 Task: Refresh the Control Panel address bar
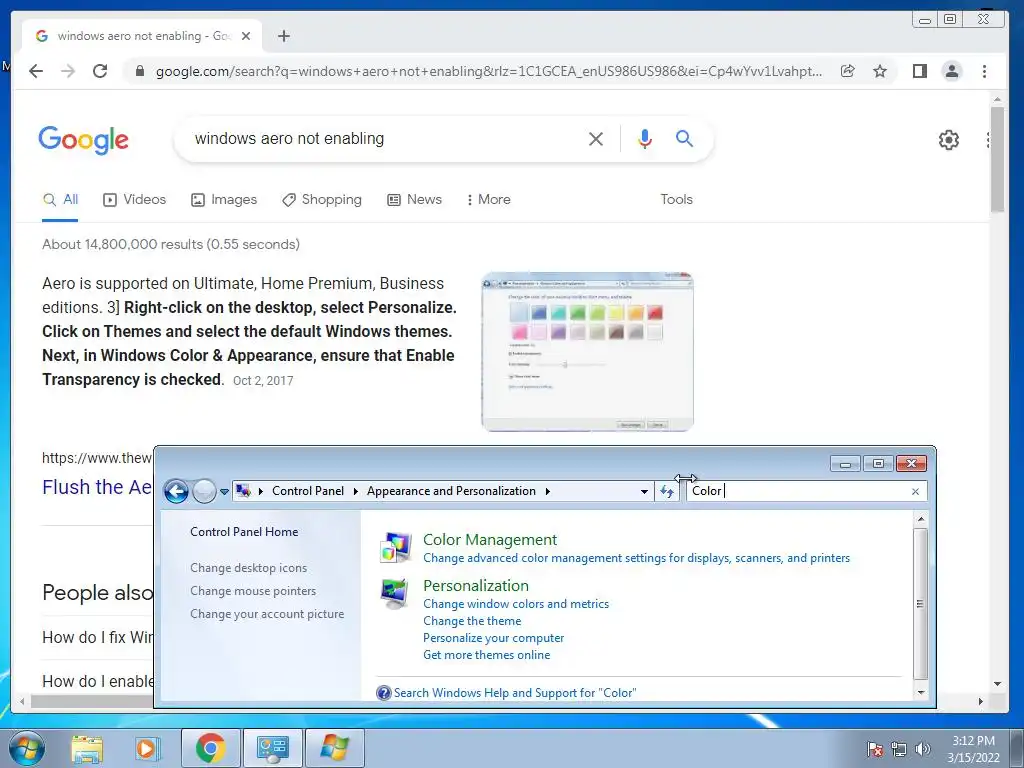667,491
